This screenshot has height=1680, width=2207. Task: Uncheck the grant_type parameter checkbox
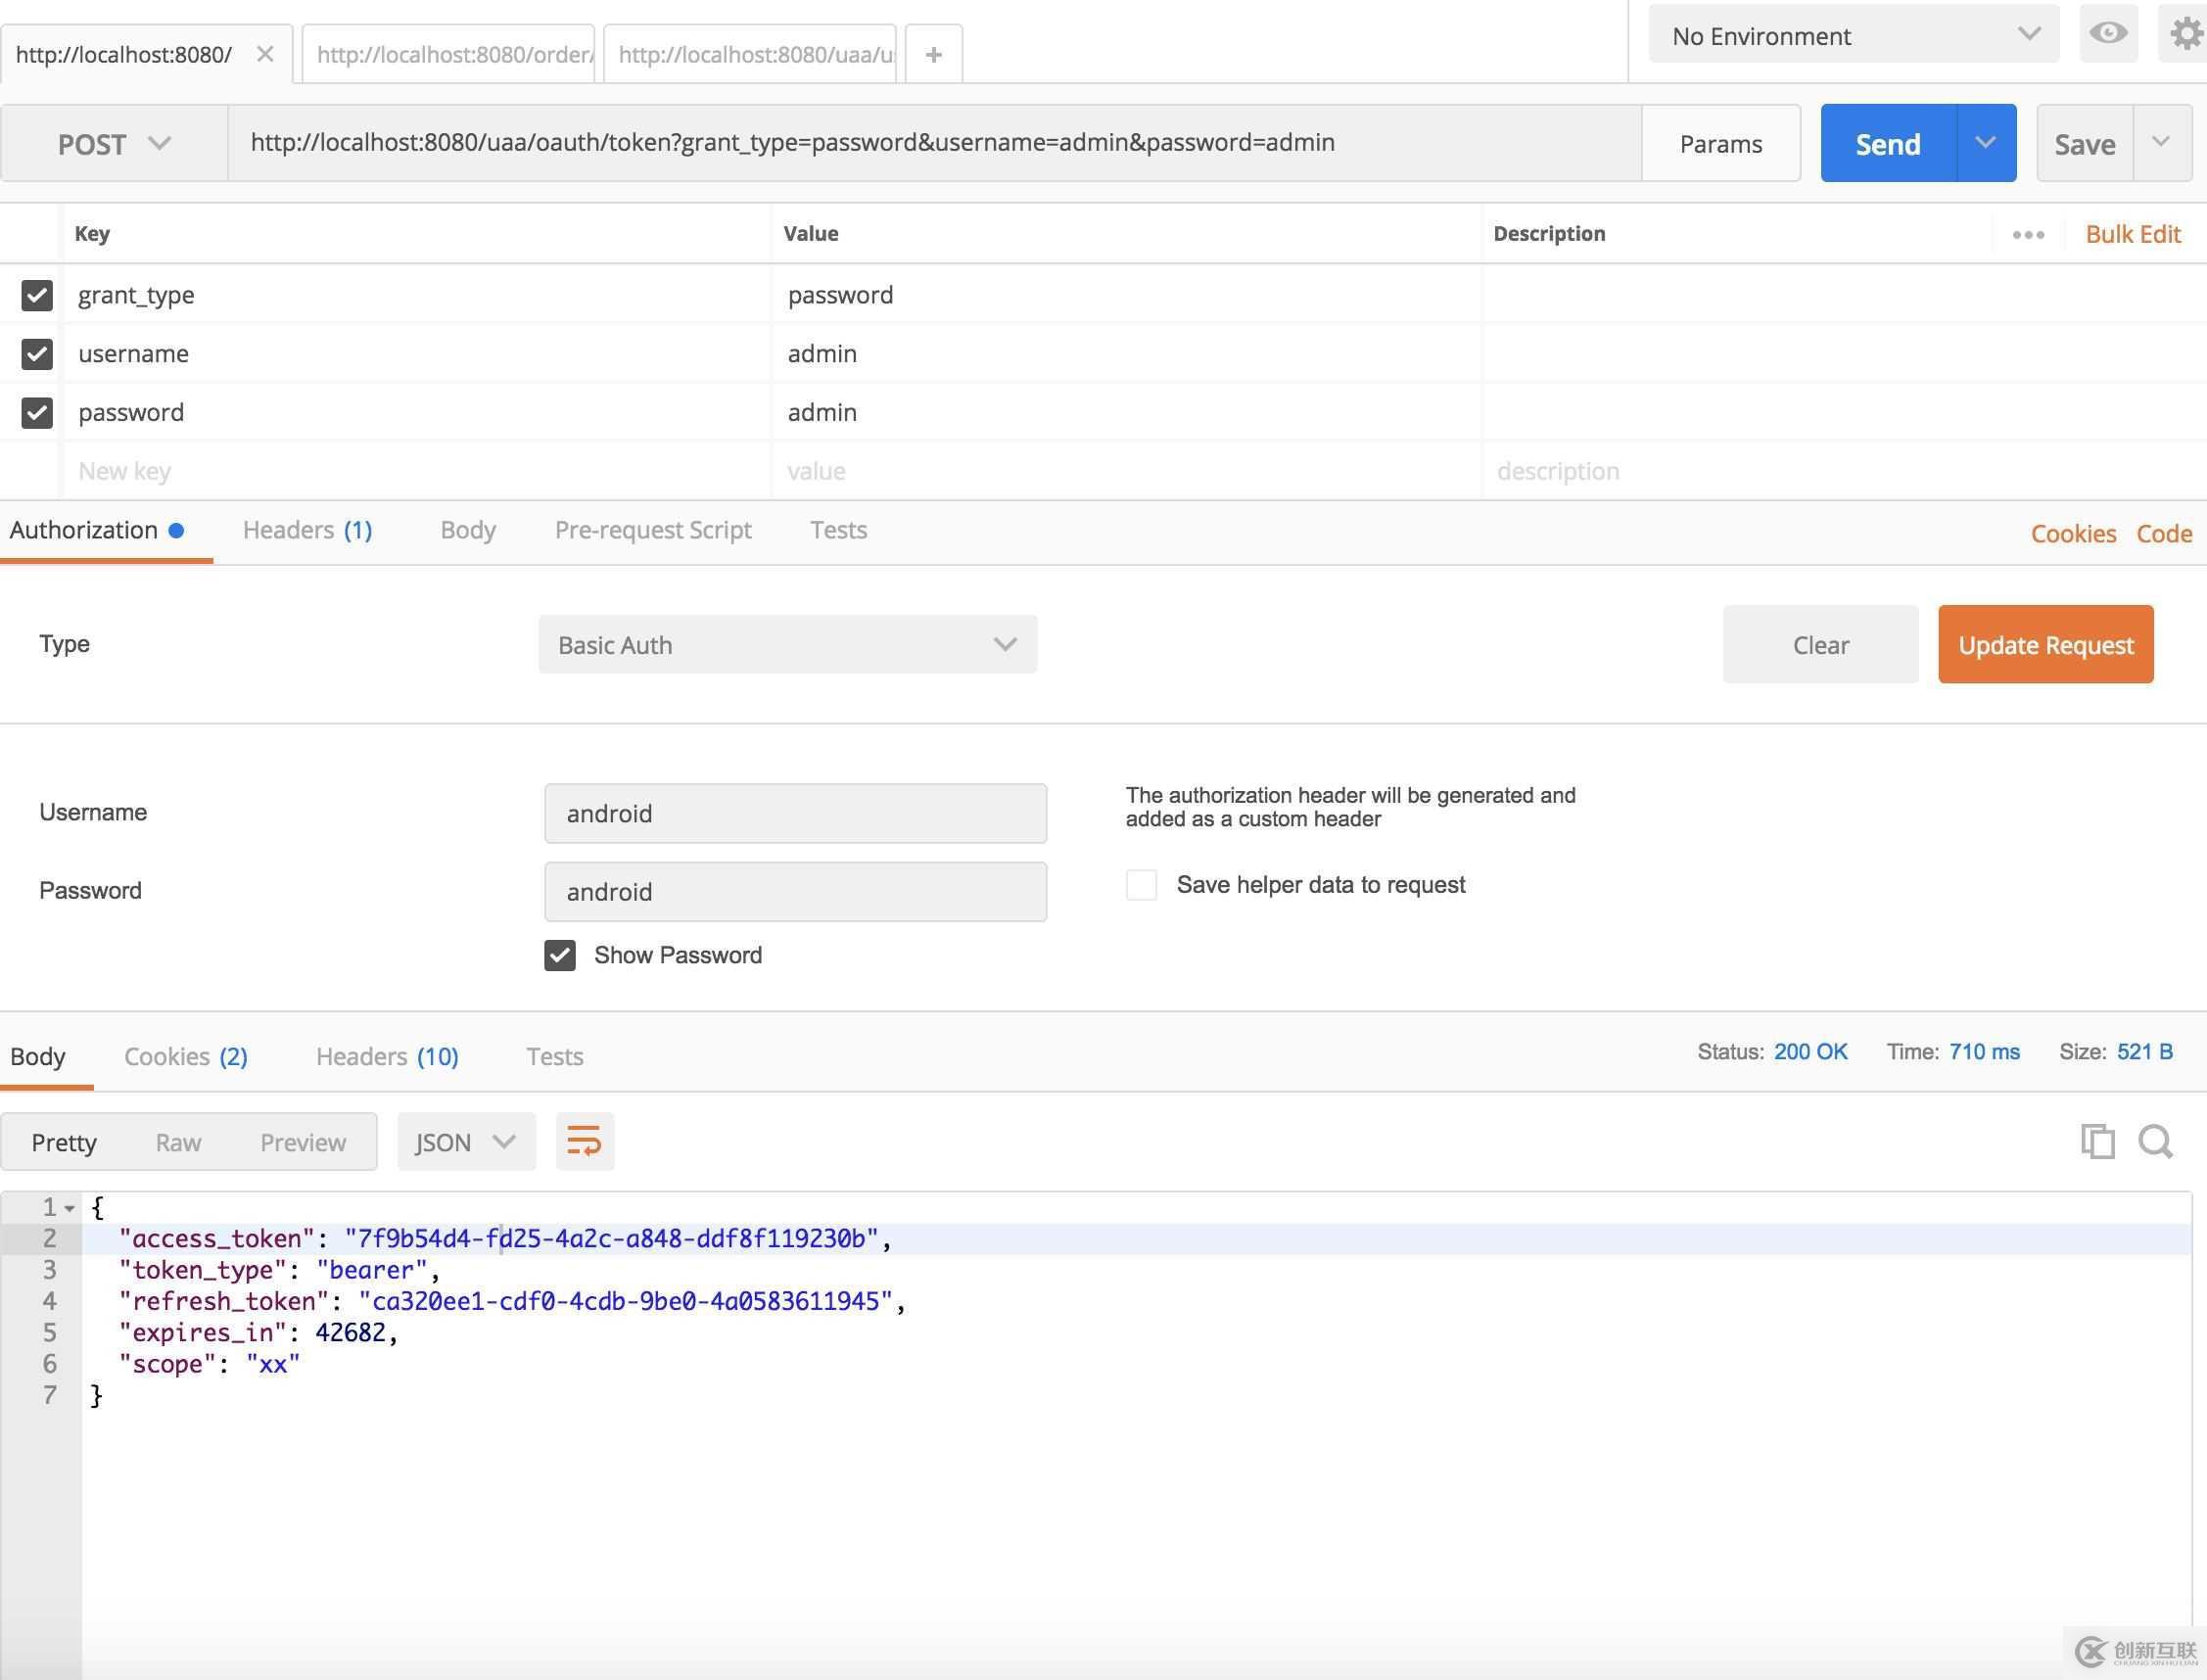coord(37,295)
